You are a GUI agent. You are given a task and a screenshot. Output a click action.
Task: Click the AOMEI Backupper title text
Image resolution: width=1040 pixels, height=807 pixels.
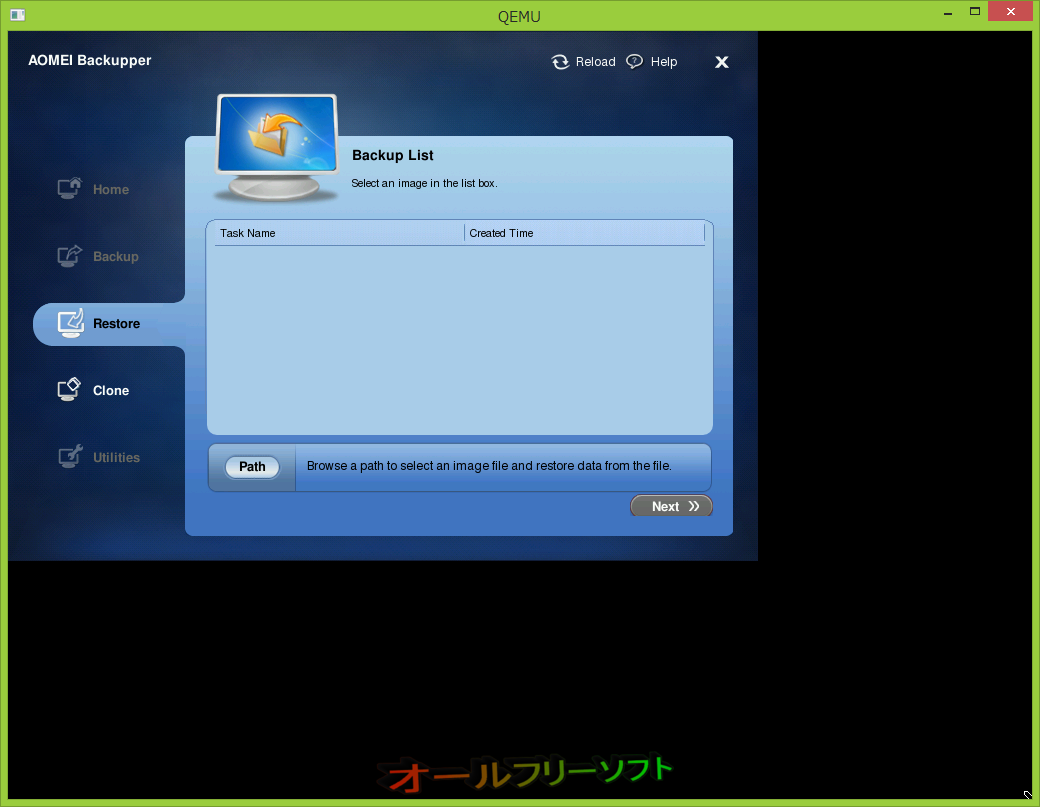point(90,60)
